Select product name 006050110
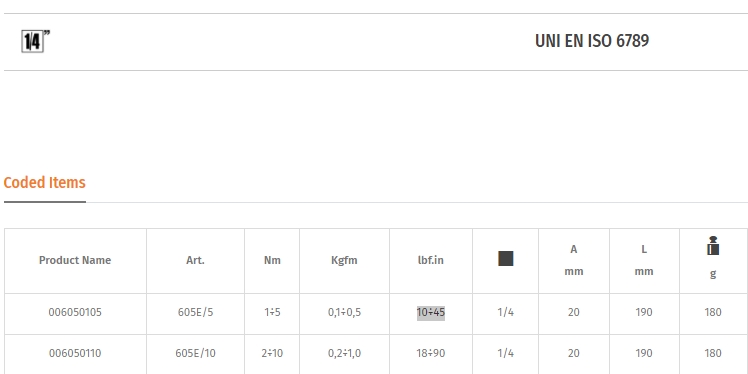Image resolution: width=748 pixels, height=374 pixels. (x=75, y=353)
